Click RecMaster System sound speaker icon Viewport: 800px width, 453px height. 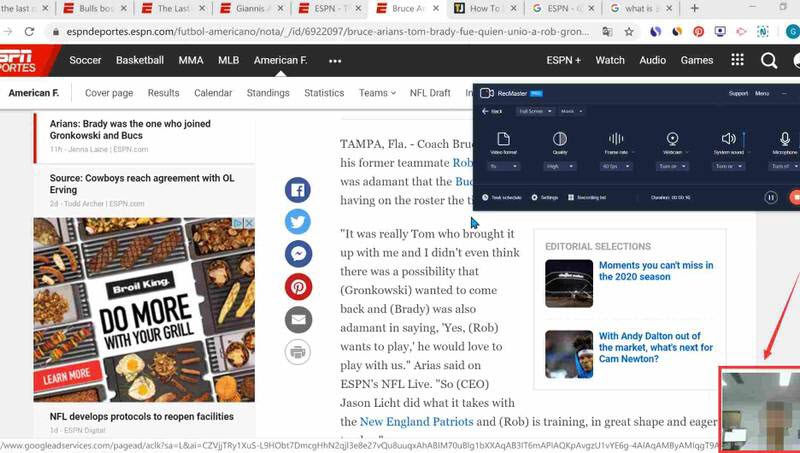[728, 138]
